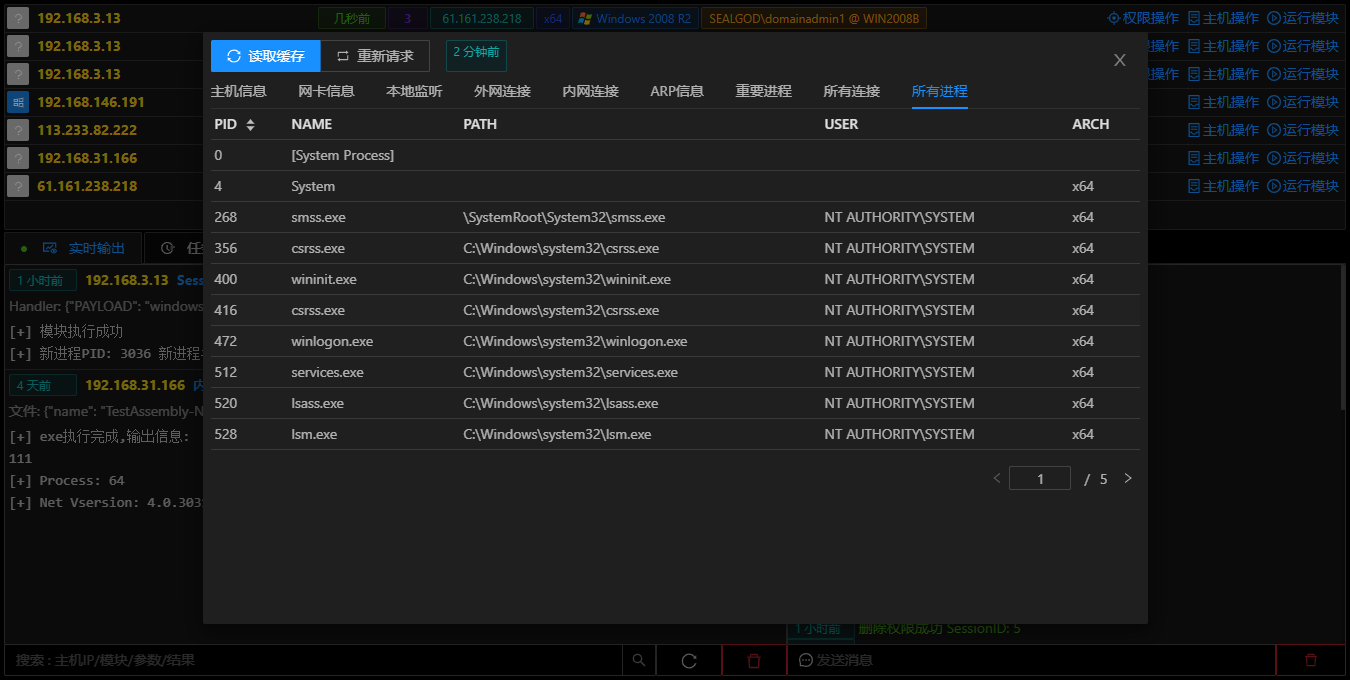The height and width of the screenshot is (680, 1350).
Task: Sort the process table by PID
Action: point(250,124)
